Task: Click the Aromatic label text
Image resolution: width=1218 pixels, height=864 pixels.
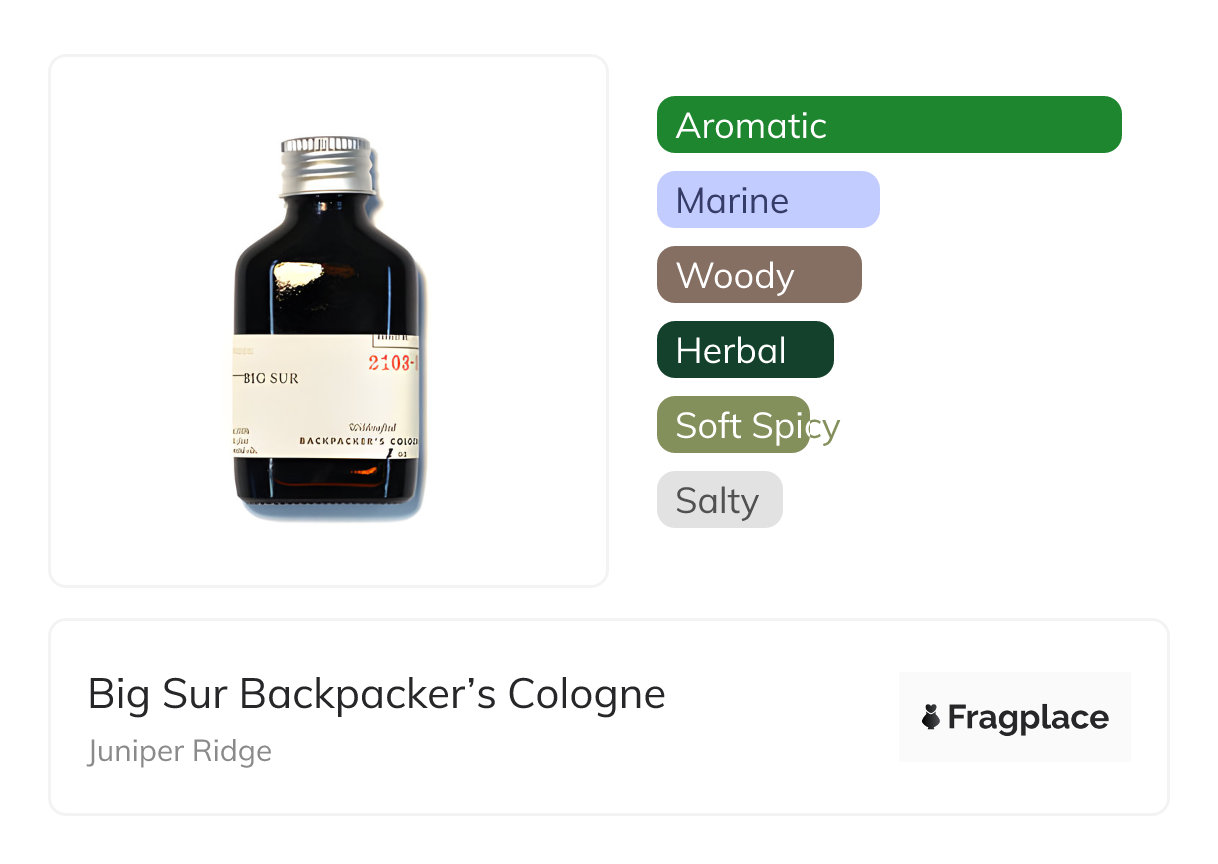Action: coord(751,125)
